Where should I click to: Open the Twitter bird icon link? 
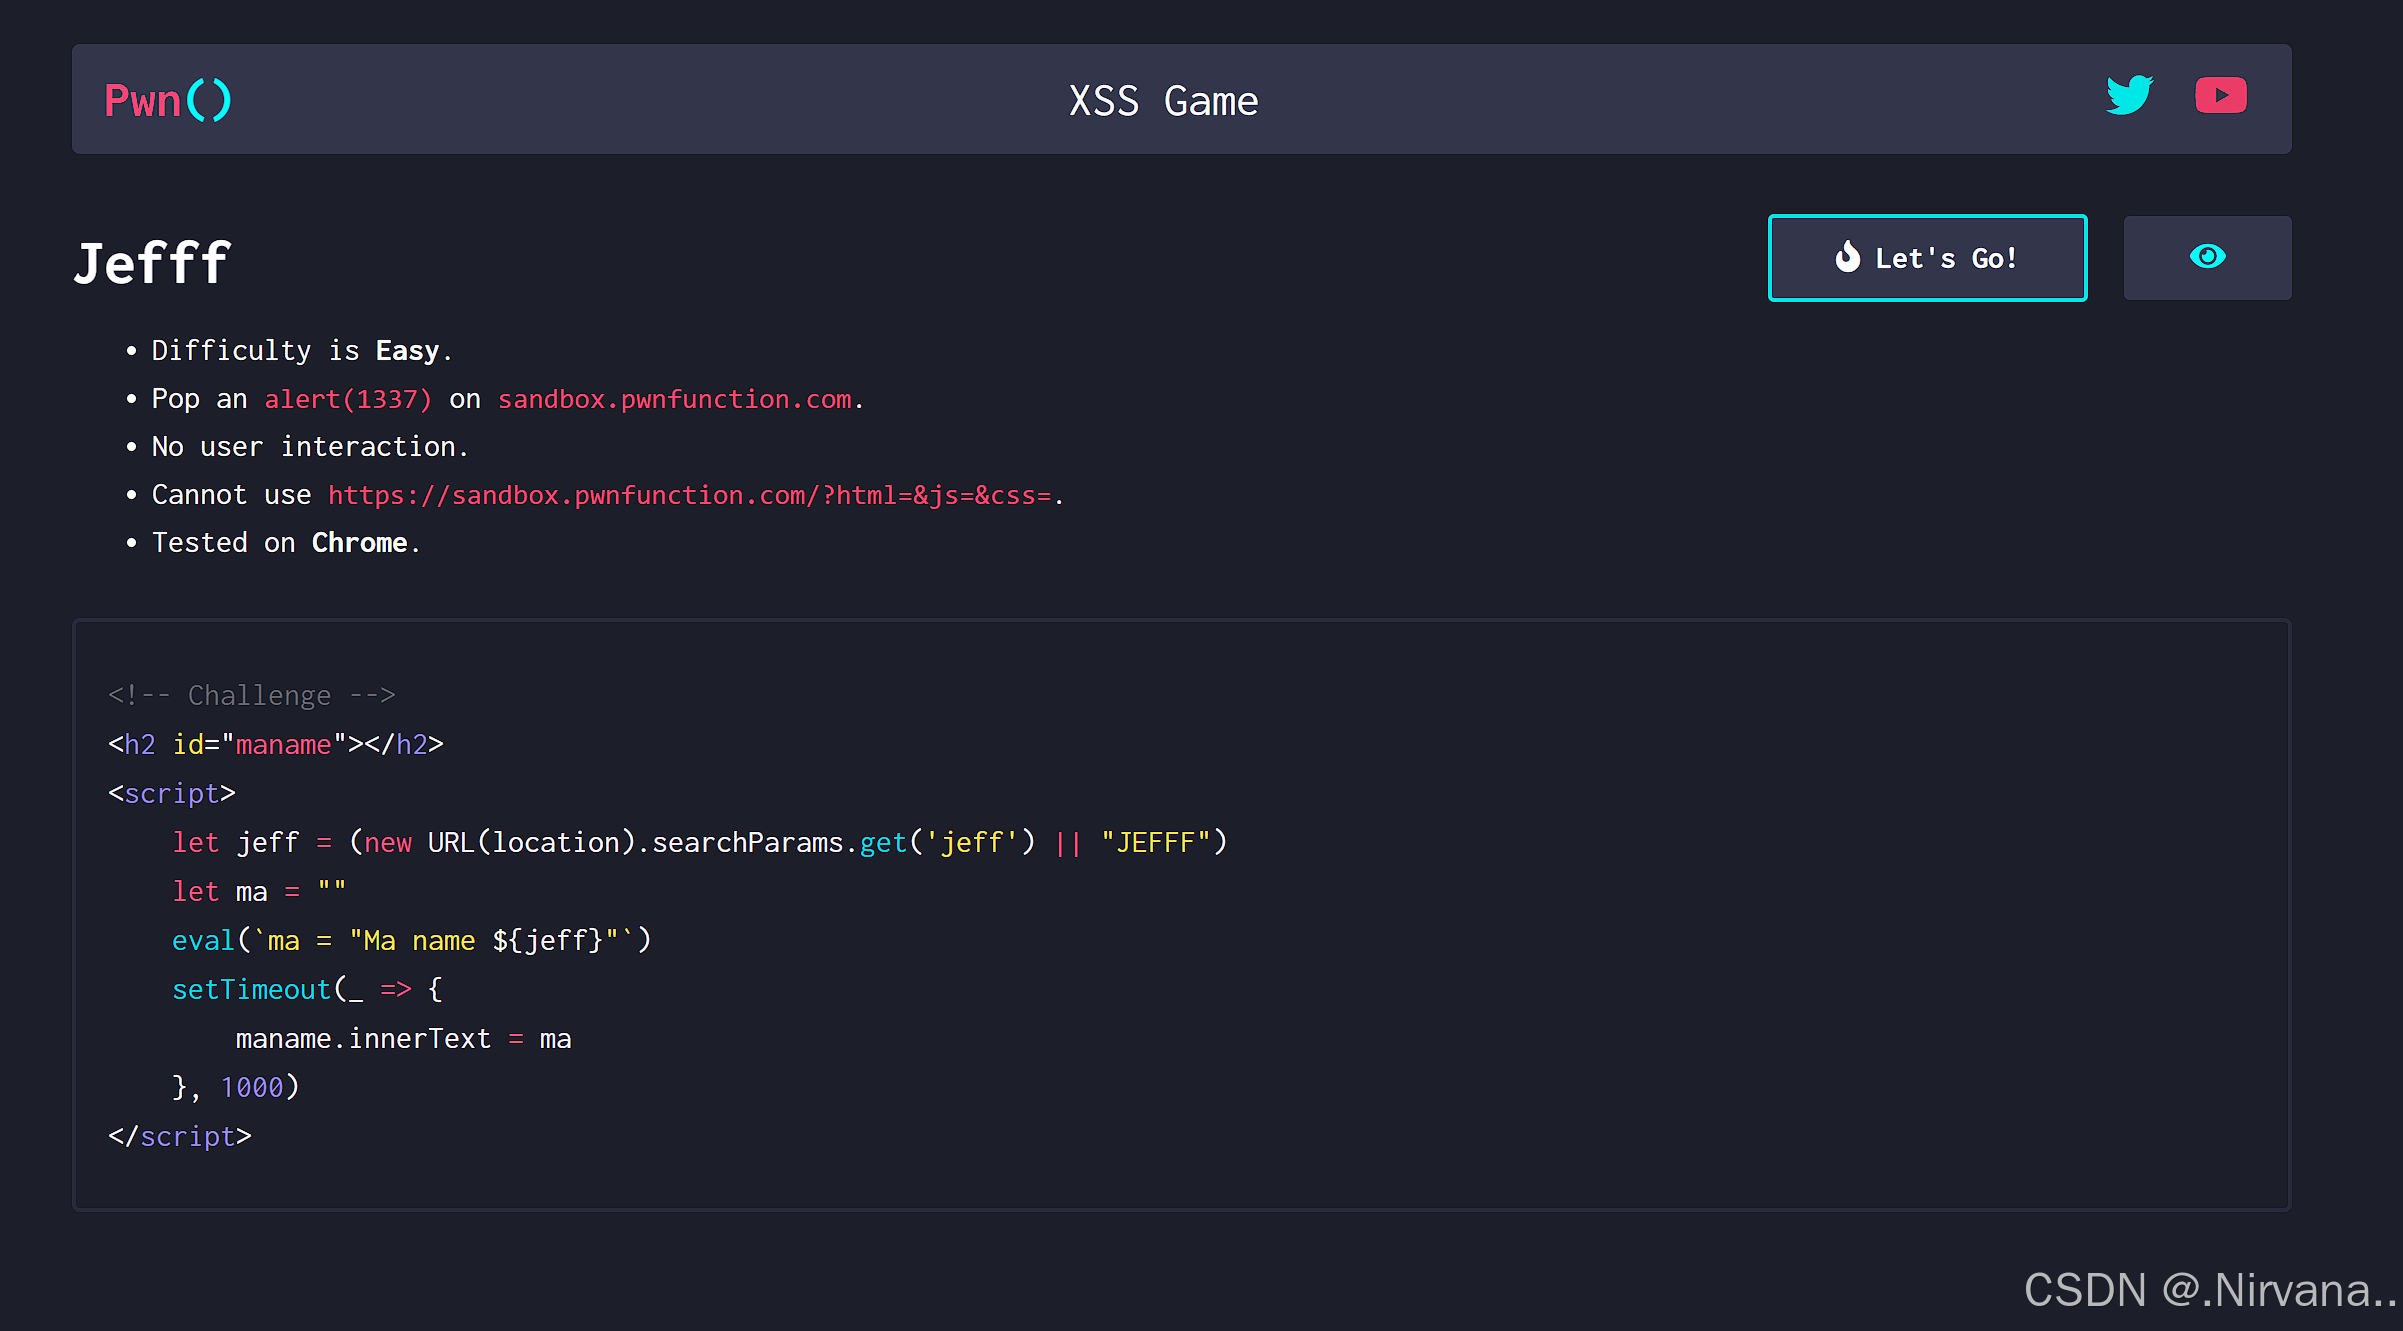(x=2129, y=96)
